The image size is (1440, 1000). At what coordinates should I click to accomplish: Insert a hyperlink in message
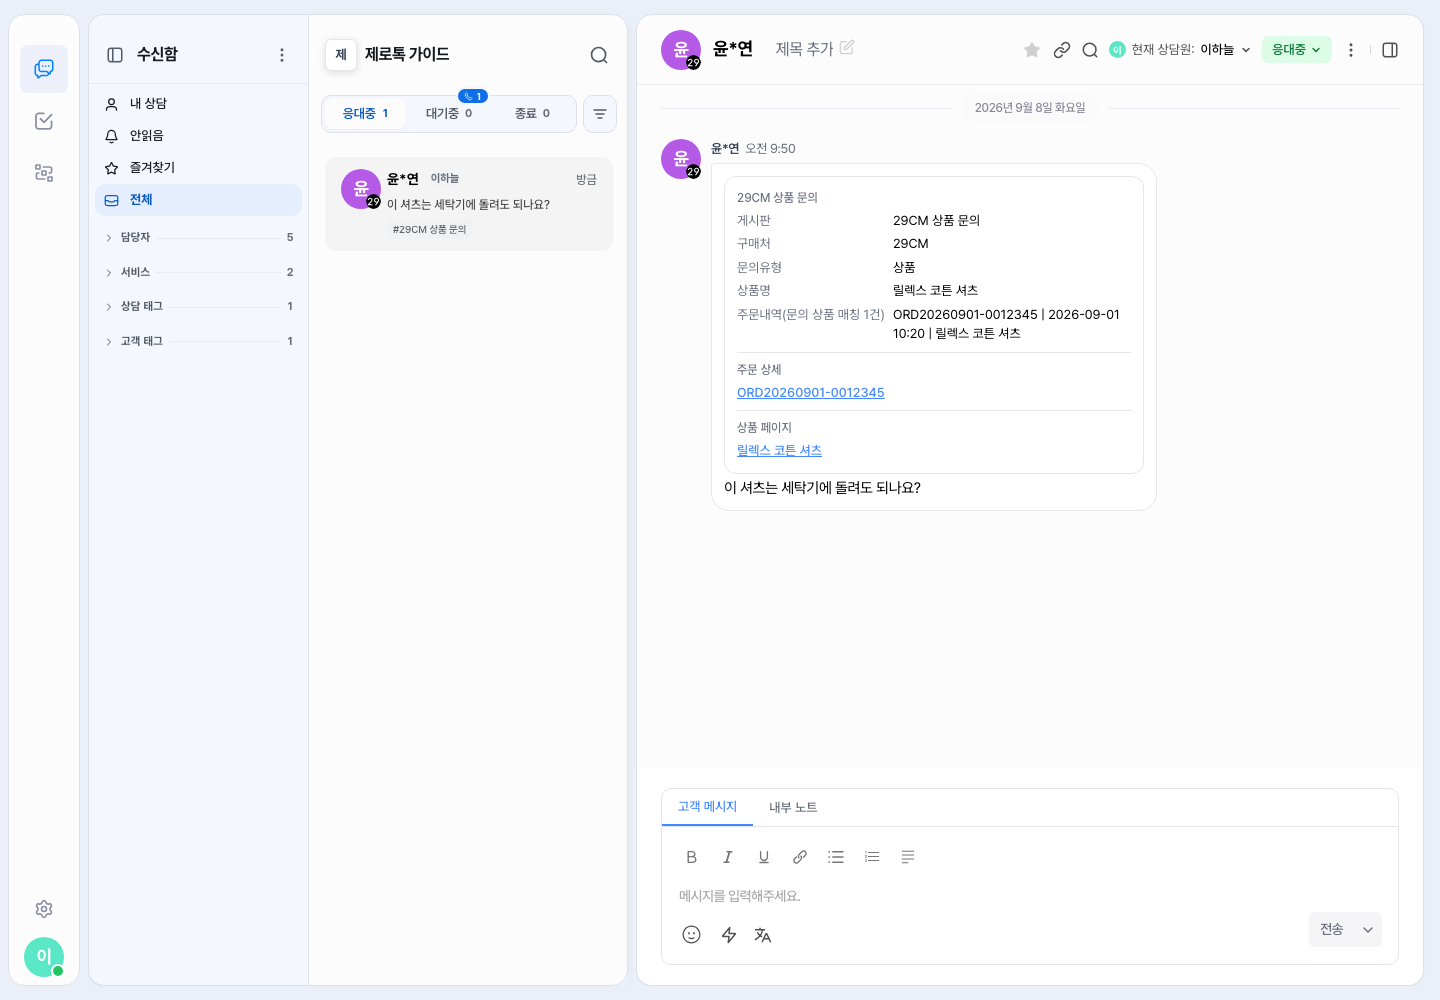pos(800,857)
